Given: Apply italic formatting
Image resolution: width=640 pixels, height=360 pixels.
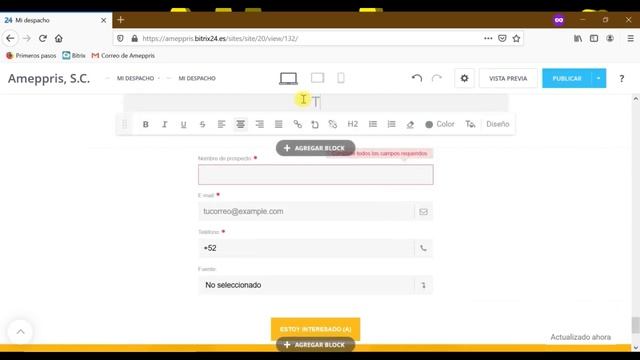Looking at the screenshot, I should [164, 124].
